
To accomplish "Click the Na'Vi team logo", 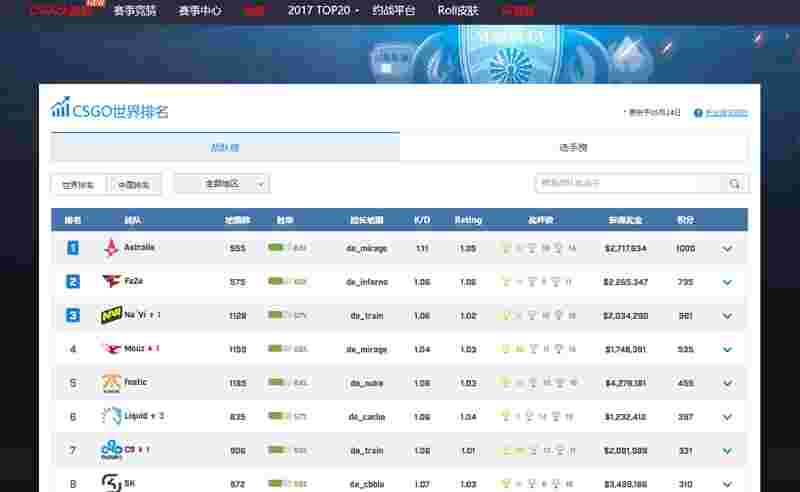I will pyautogui.click(x=111, y=315).
